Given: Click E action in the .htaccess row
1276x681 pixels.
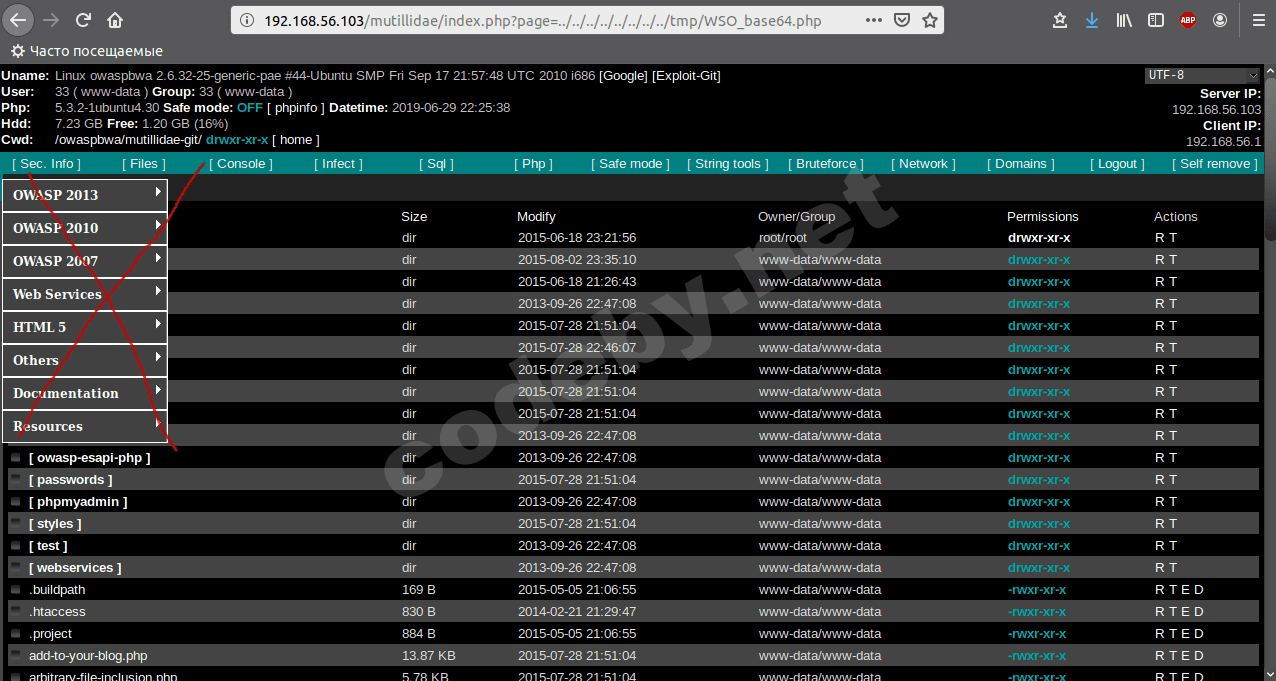Looking at the screenshot, I should pos(1186,612).
